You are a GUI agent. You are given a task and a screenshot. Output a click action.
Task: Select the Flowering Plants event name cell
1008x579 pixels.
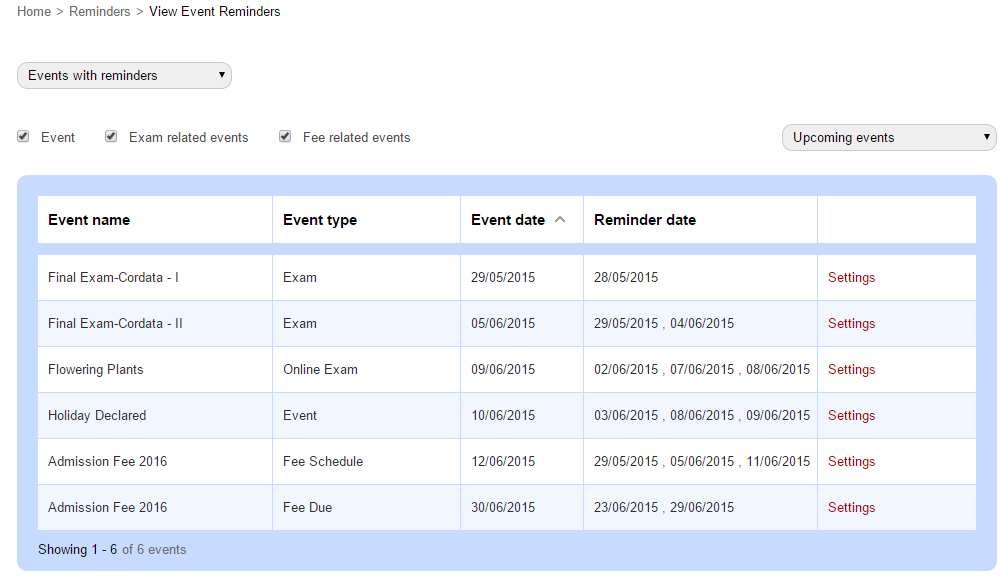pyautogui.click(x=155, y=370)
